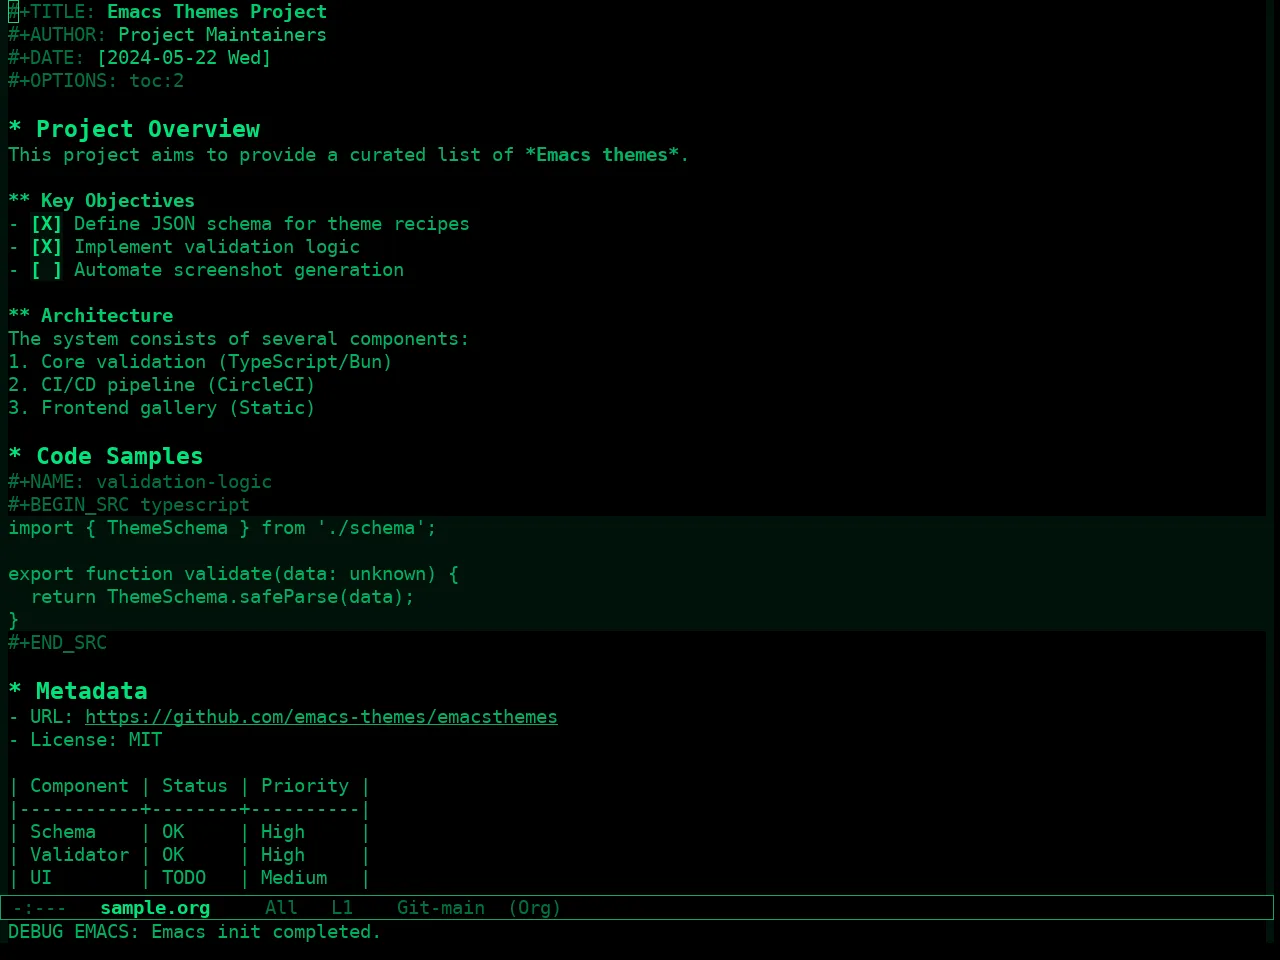
Task: Click the '-:---' buffer status flags
Action: coord(40,908)
